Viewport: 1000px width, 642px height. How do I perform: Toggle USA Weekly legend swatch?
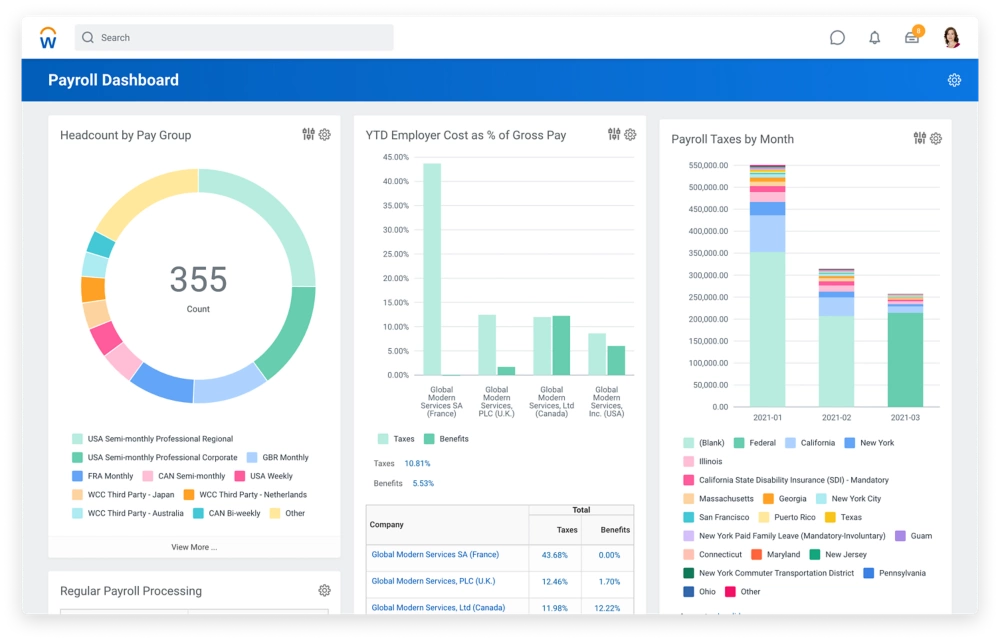click(x=240, y=476)
